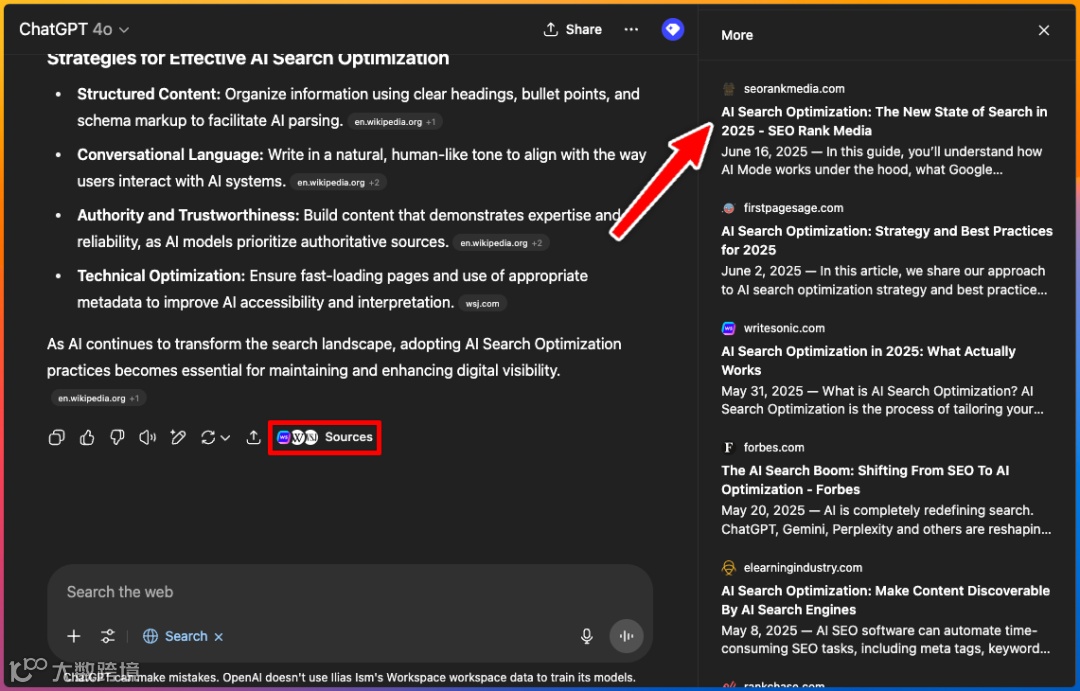Start voice mode with the waveform button
1080x691 pixels.
pos(626,636)
